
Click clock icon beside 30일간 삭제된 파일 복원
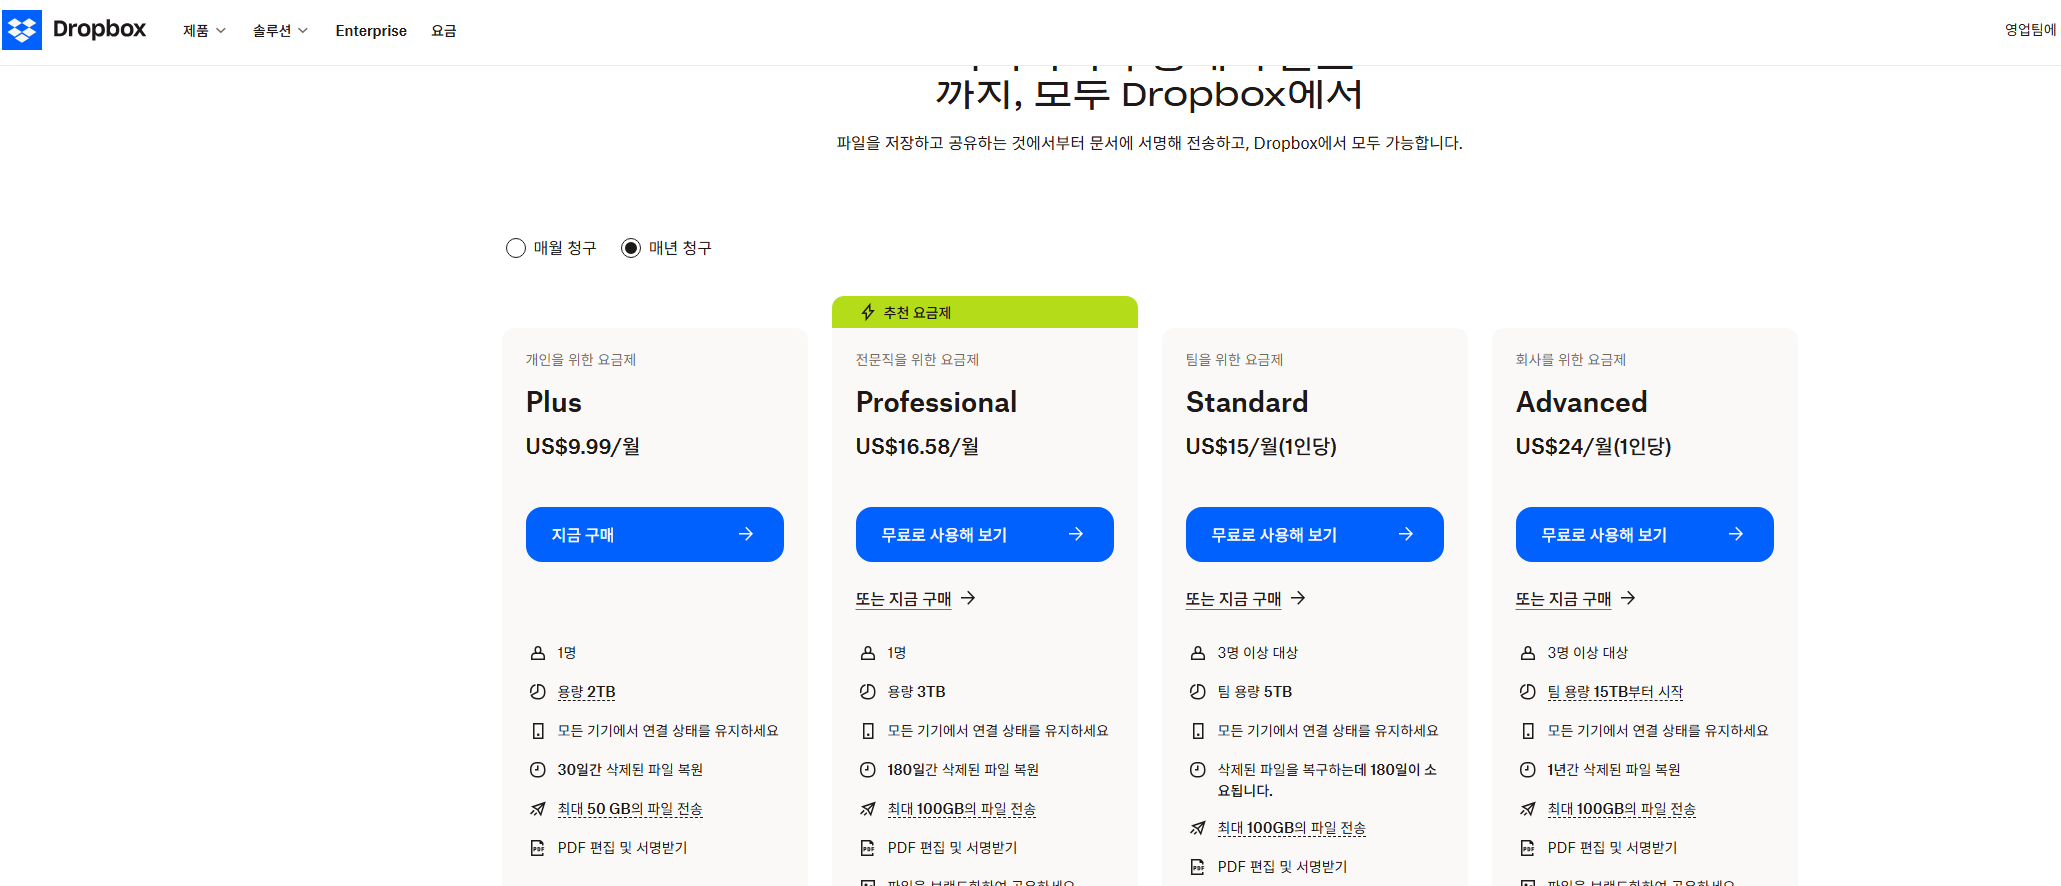click(537, 770)
